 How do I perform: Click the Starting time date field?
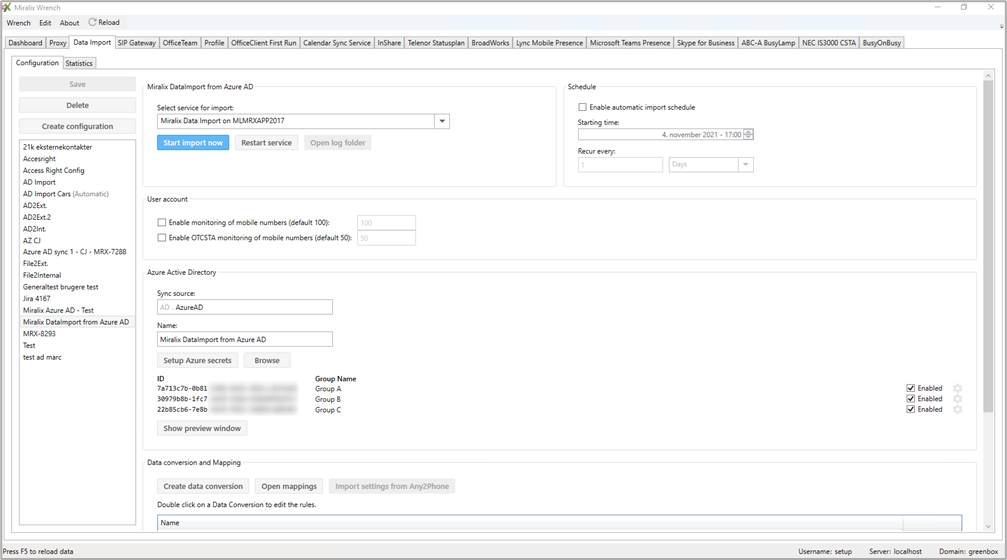click(x=661, y=134)
